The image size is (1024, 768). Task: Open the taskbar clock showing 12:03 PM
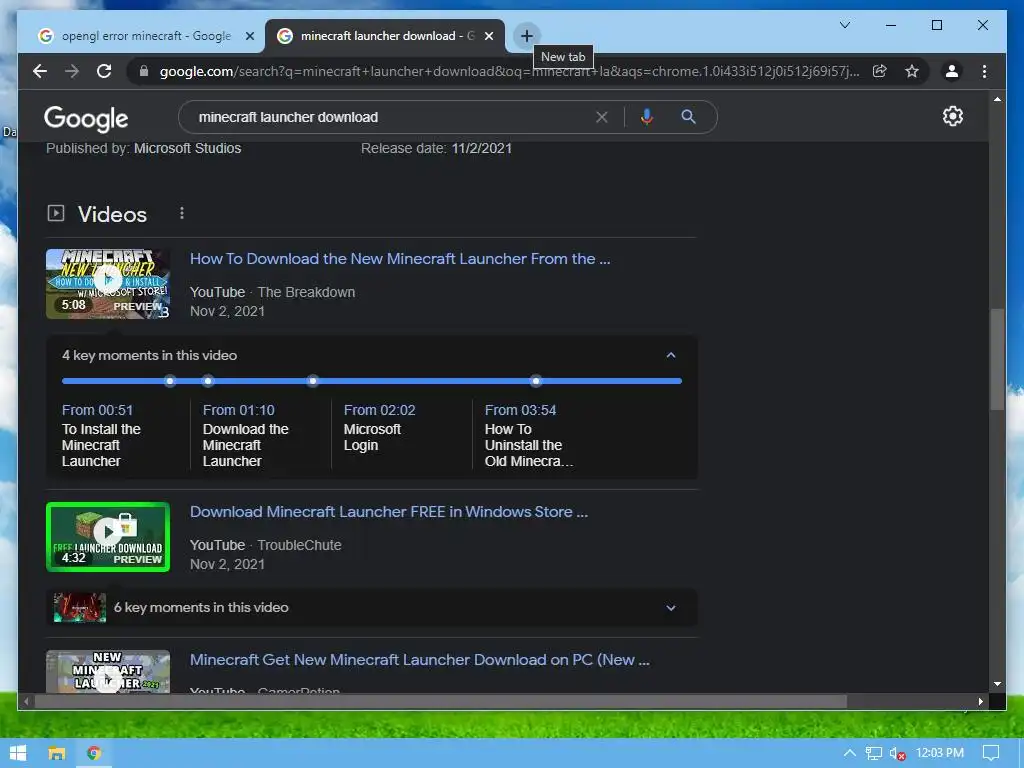click(940, 753)
